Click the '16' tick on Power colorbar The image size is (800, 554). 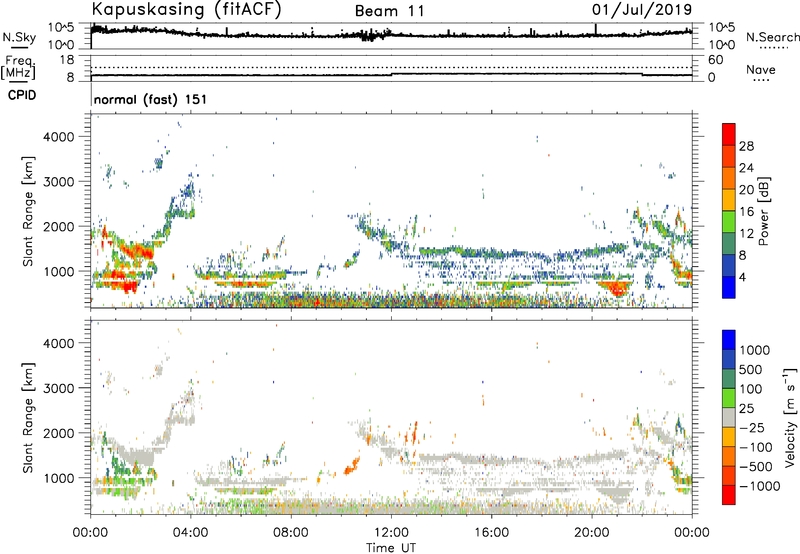click(x=746, y=212)
